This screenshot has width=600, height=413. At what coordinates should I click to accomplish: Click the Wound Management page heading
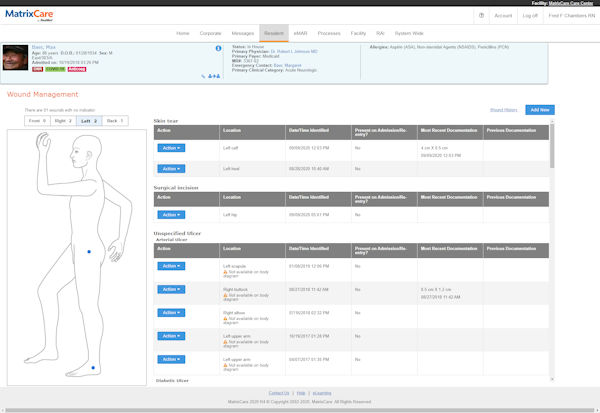[42, 94]
